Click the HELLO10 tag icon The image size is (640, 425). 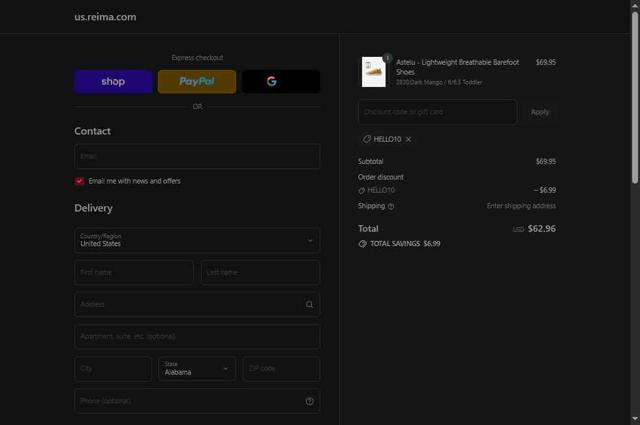[367, 139]
